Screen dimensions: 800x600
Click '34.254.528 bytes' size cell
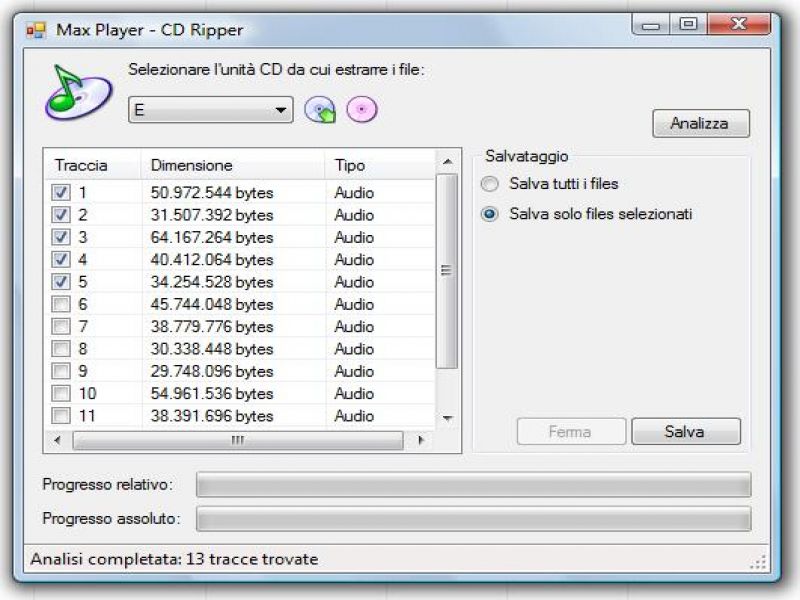point(212,282)
